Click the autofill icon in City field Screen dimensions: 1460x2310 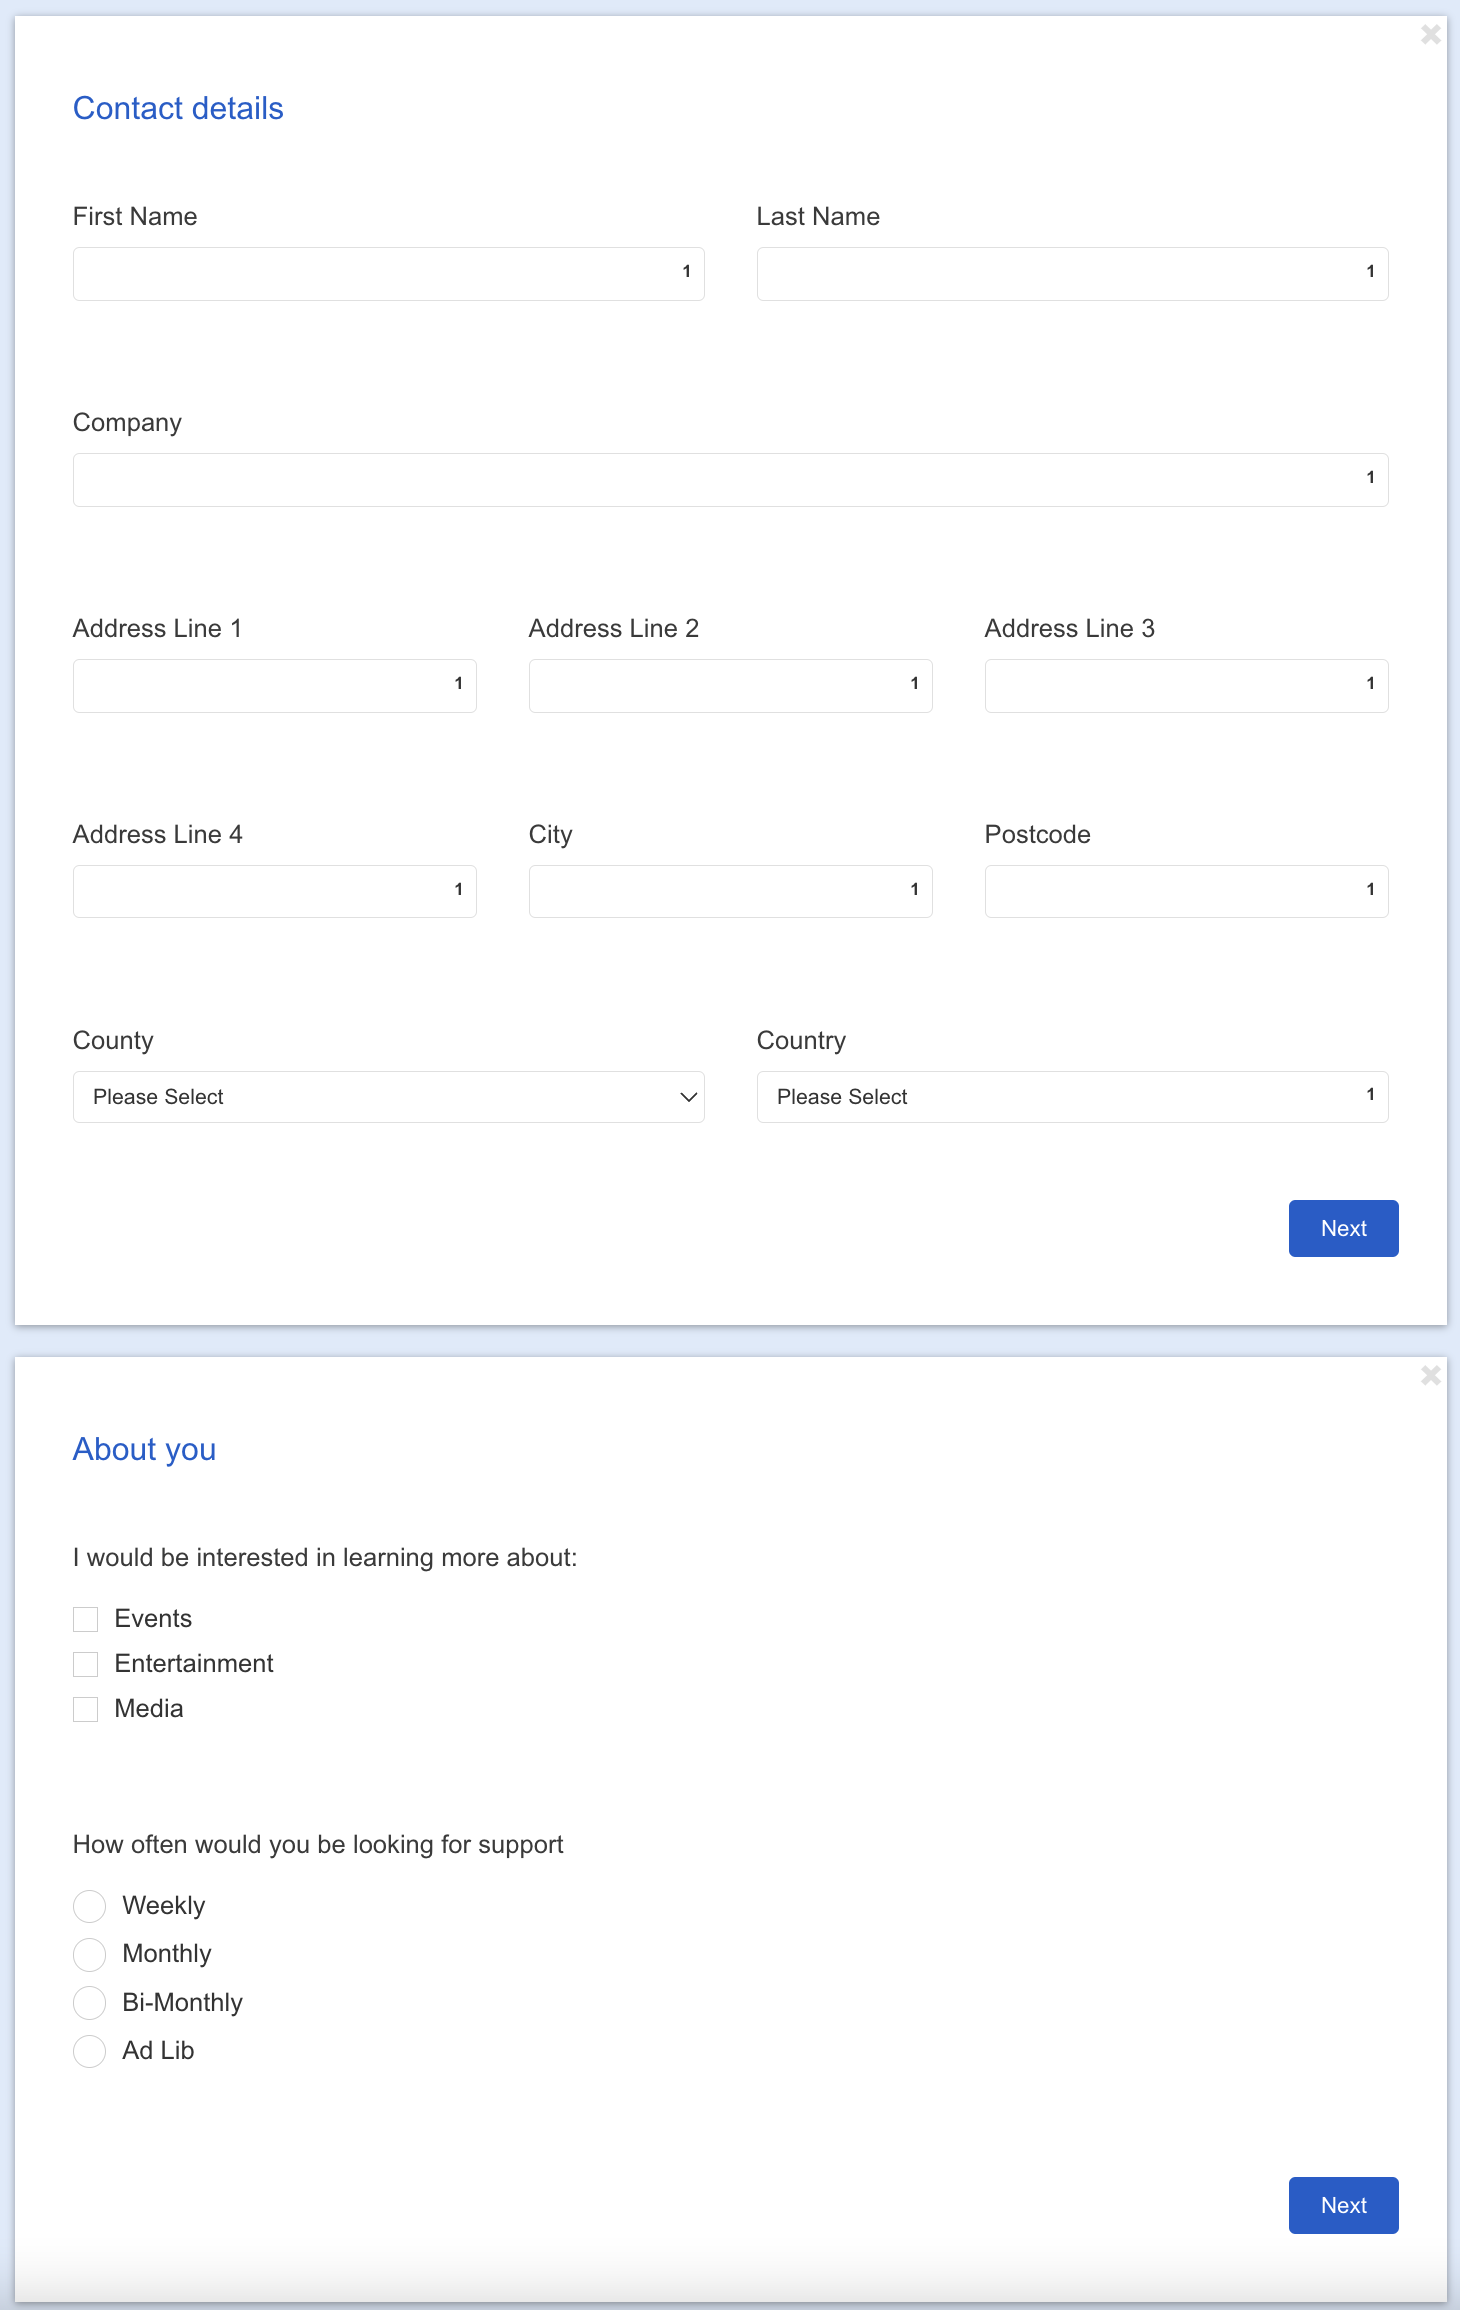[x=914, y=890]
